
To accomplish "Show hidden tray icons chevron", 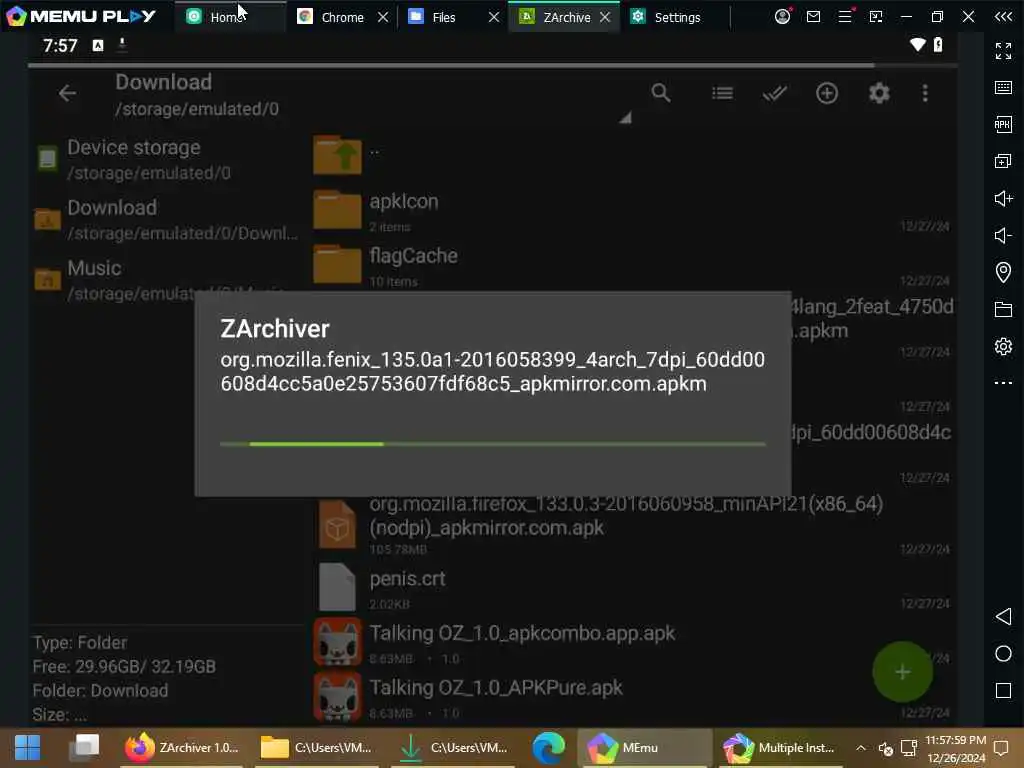I will coord(861,748).
